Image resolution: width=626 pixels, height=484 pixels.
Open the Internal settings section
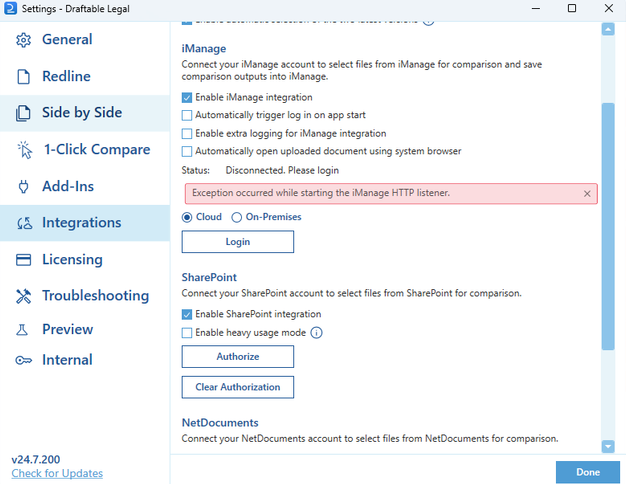click(85, 360)
